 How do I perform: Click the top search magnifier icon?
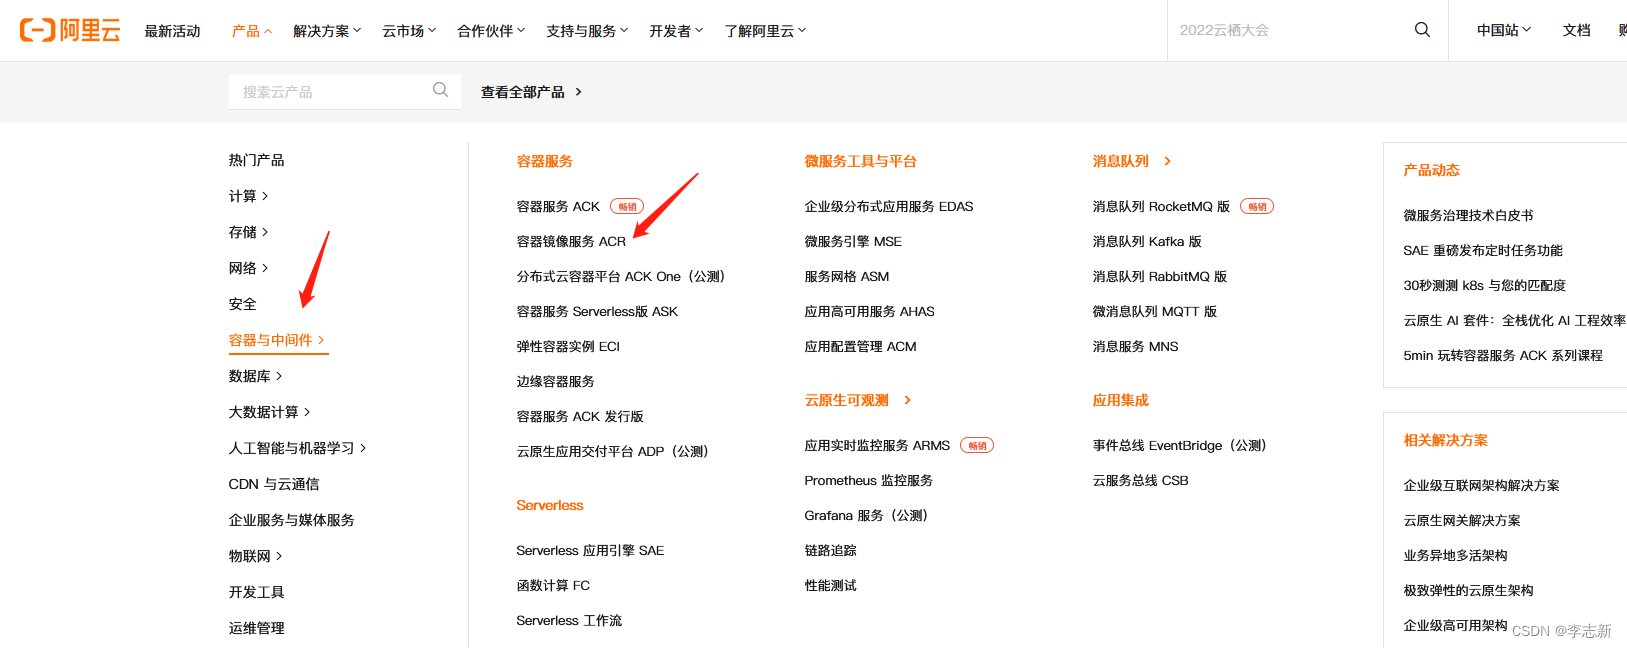1422,30
